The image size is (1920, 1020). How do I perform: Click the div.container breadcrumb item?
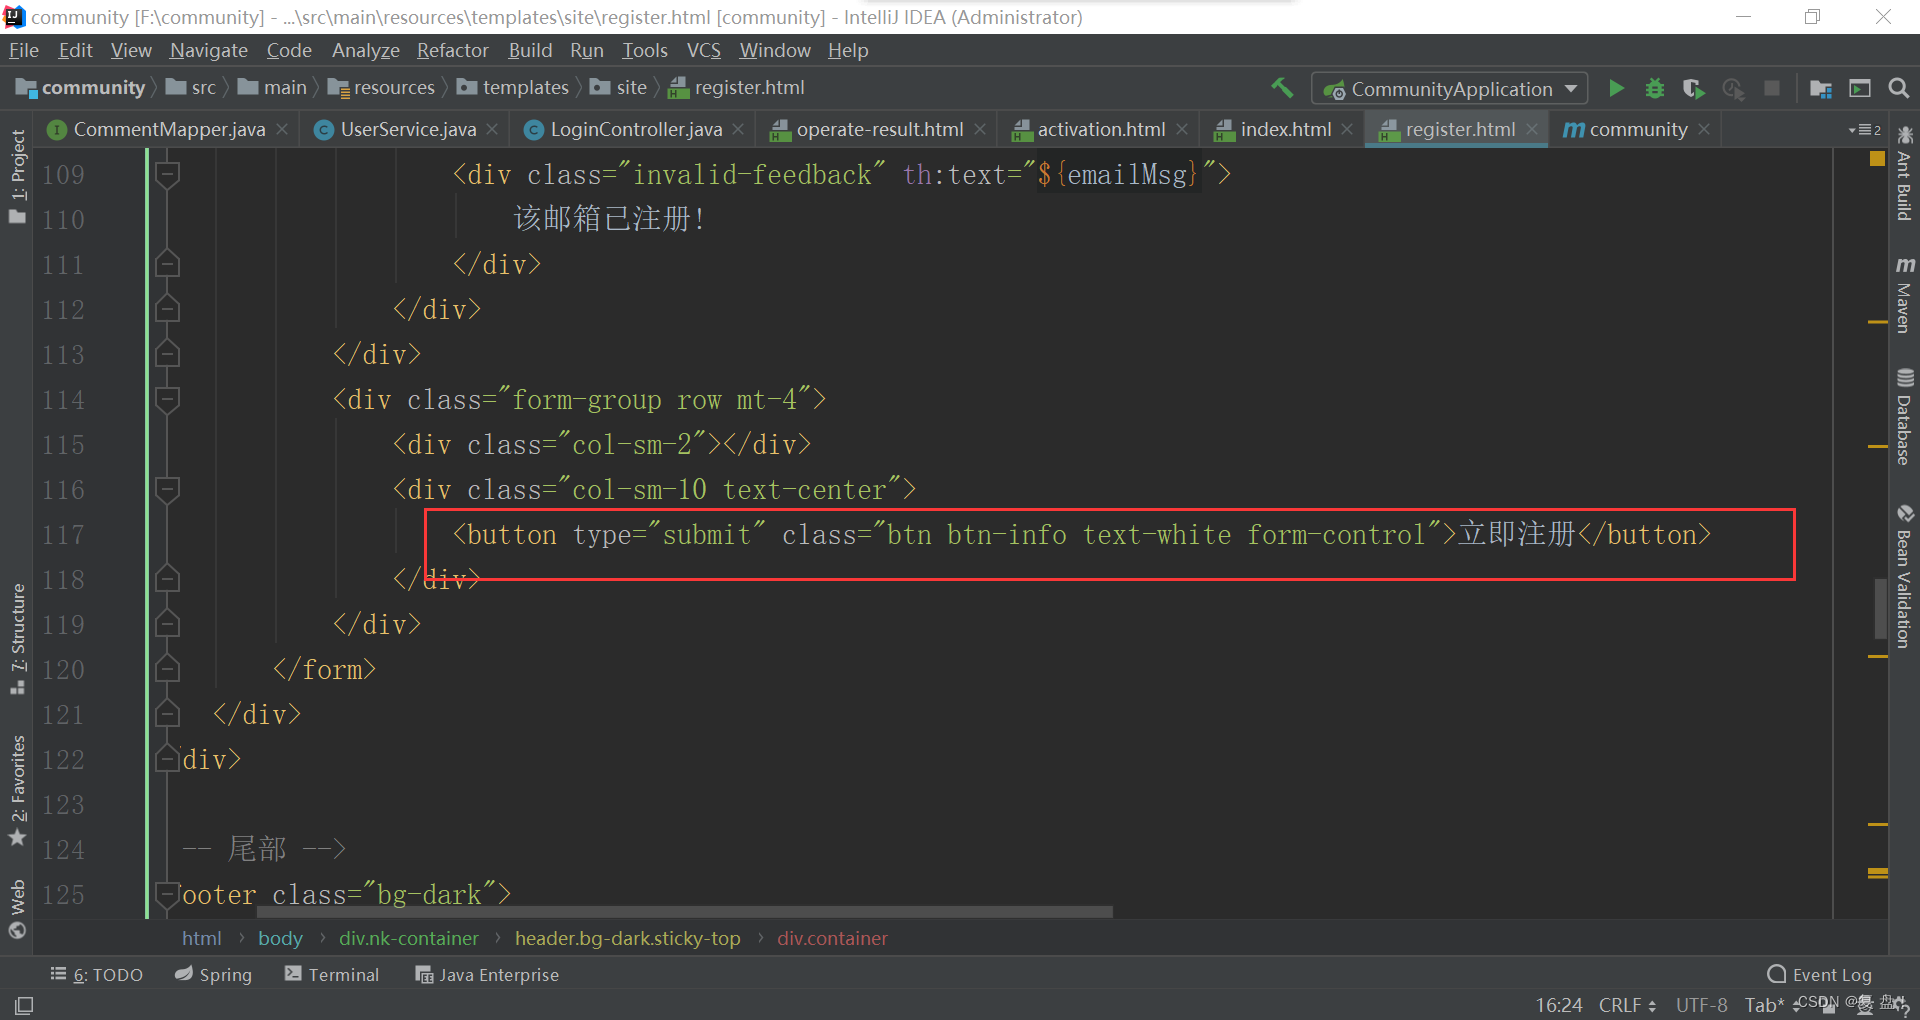pyautogui.click(x=832, y=939)
